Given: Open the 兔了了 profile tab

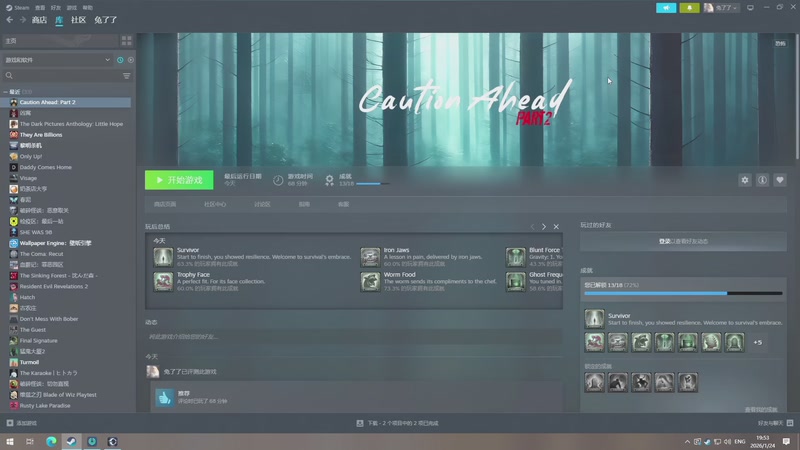Looking at the screenshot, I should point(106,20).
